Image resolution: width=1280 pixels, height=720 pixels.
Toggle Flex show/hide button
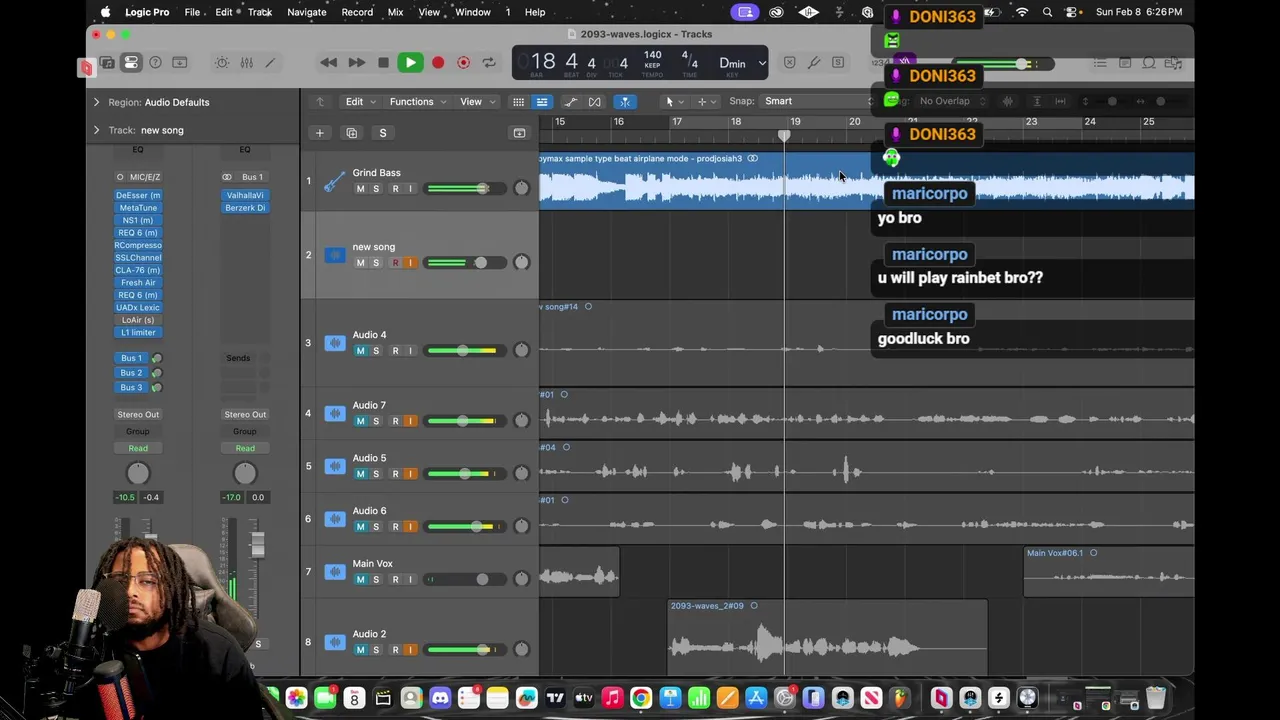pos(595,101)
